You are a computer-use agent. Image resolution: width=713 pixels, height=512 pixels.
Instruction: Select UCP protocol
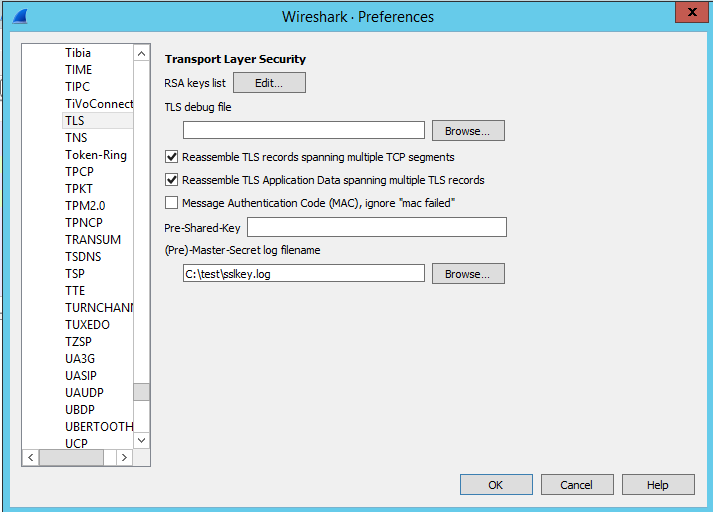76,443
